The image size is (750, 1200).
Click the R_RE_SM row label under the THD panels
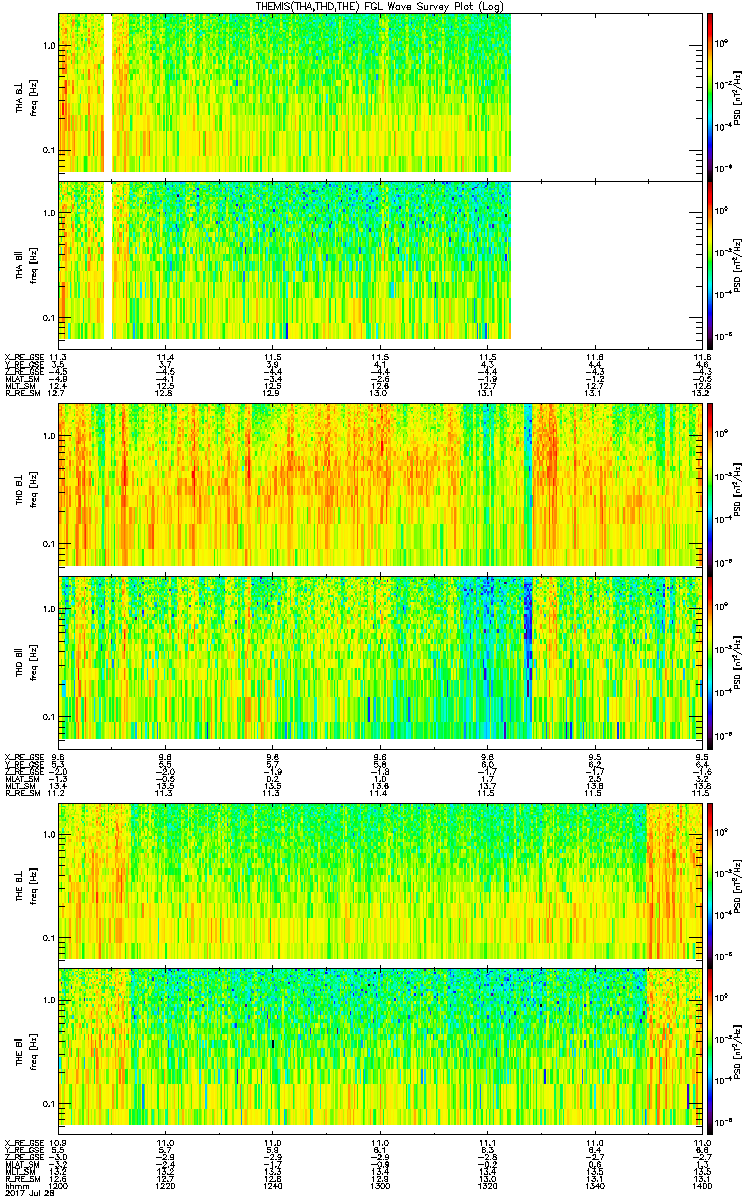(21, 794)
